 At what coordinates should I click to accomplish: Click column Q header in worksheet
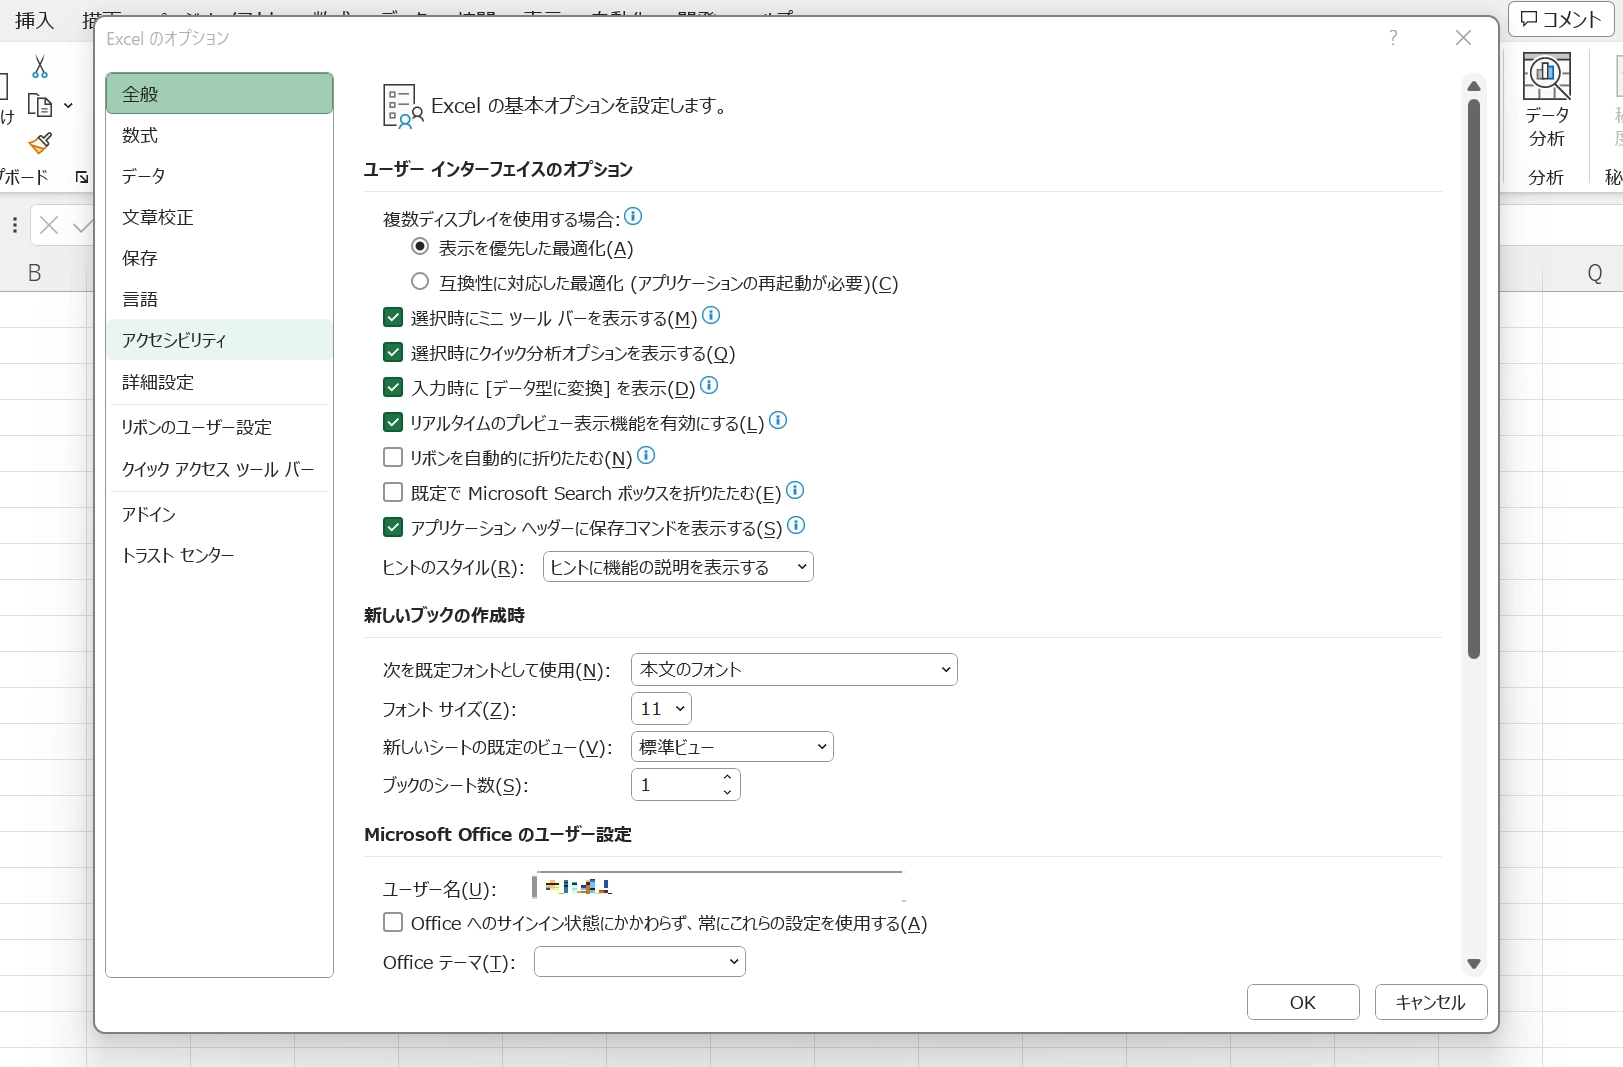1594,273
